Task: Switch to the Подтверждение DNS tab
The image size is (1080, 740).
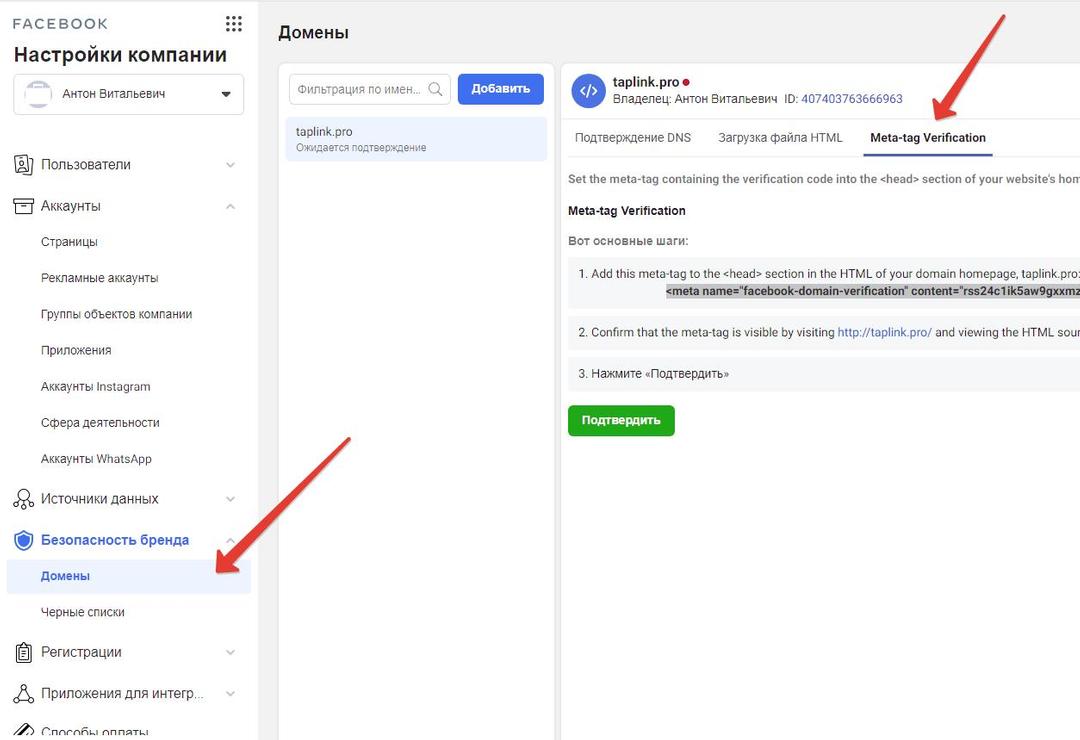Action: tap(632, 138)
